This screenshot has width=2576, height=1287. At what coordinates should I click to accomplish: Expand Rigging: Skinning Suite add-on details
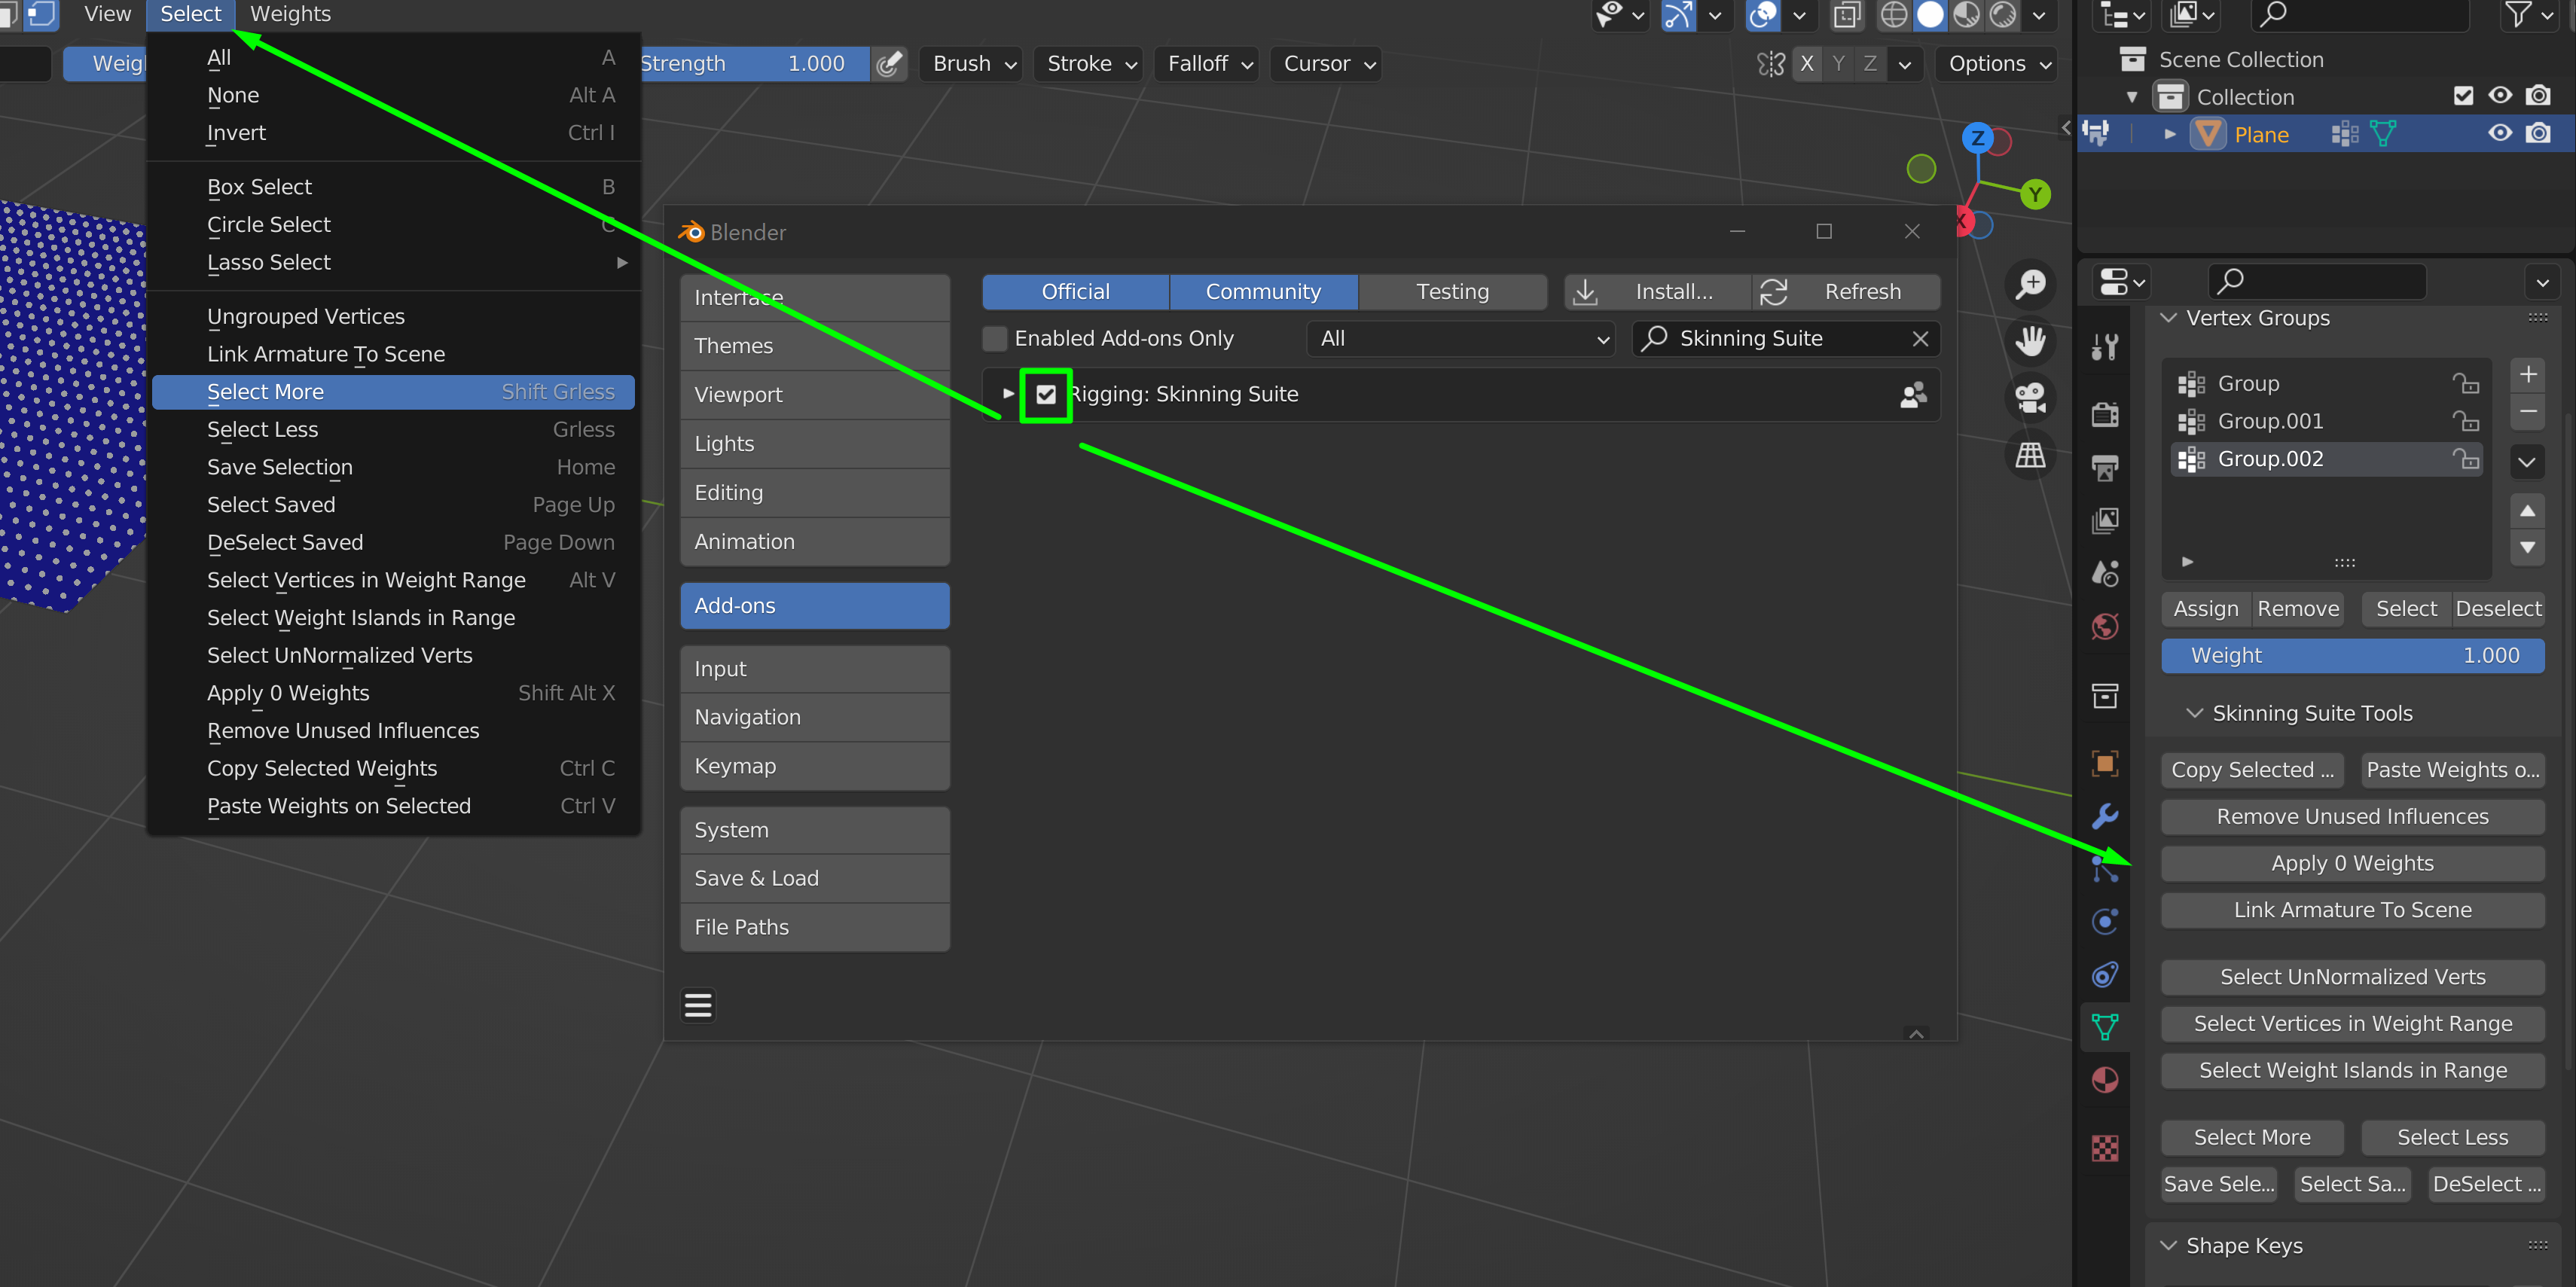click(1008, 394)
